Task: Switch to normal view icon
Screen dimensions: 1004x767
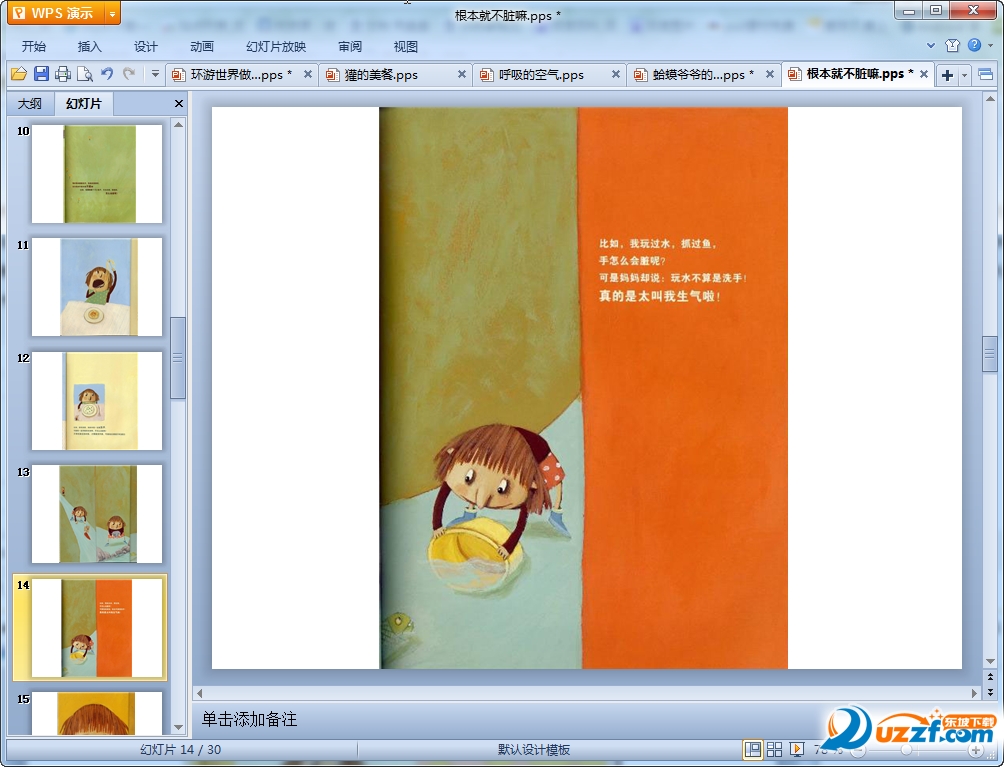Action: (x=753, y=749)
